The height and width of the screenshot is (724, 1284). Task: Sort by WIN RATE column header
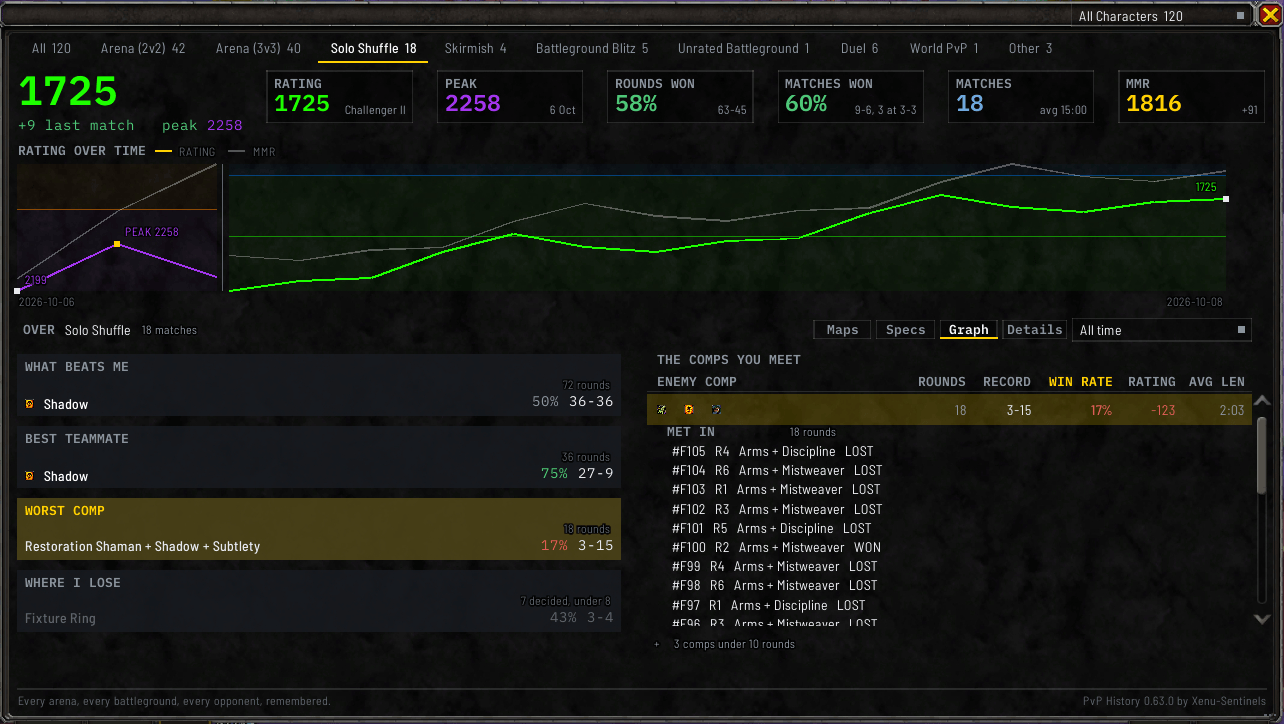(x=1080, y=382)
